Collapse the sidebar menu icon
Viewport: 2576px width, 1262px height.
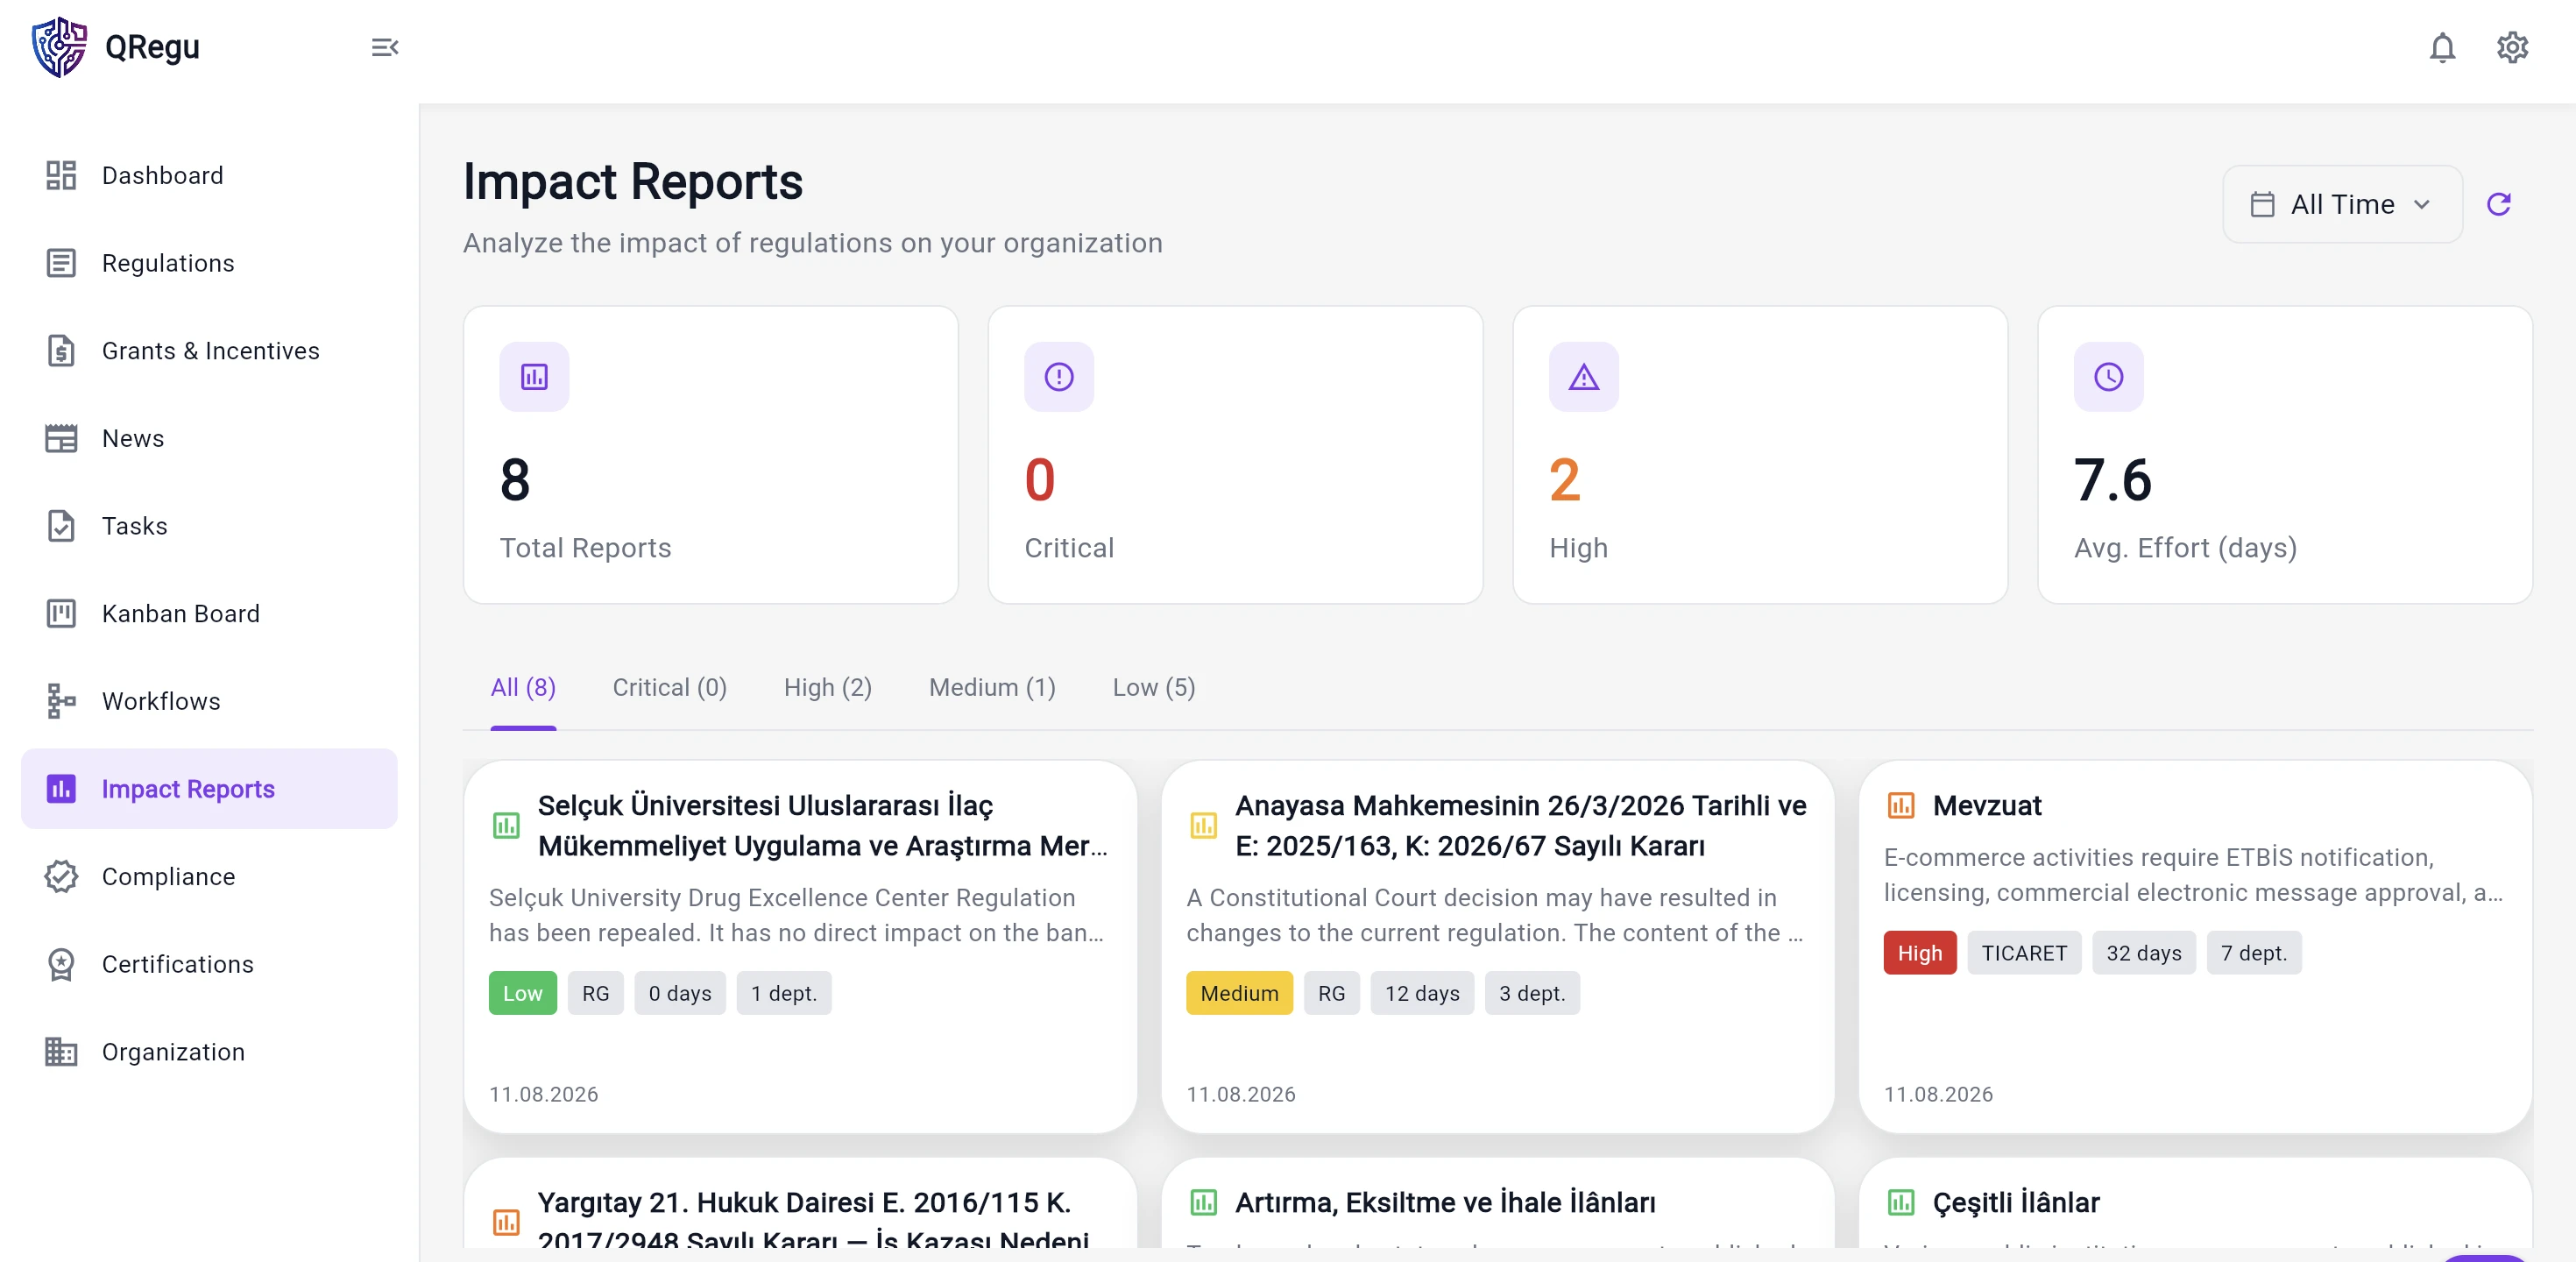coord(385,47)
